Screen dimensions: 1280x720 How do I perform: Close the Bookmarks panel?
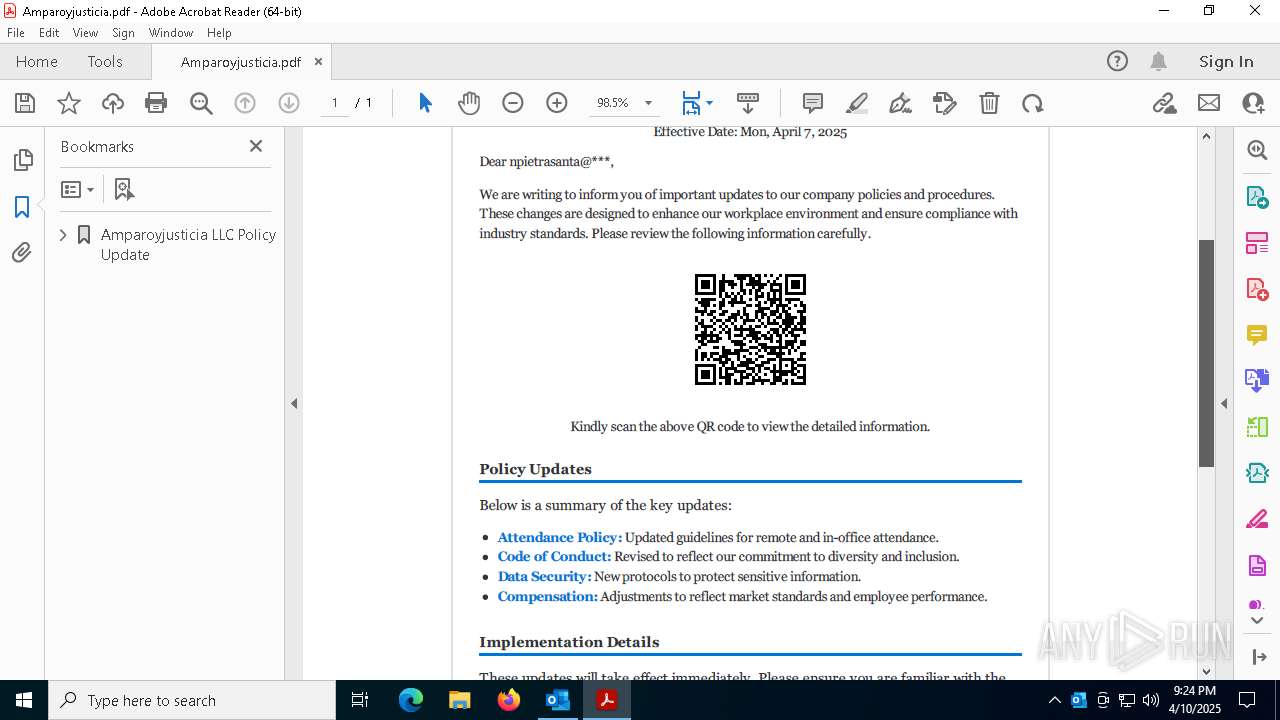point(256,146)
